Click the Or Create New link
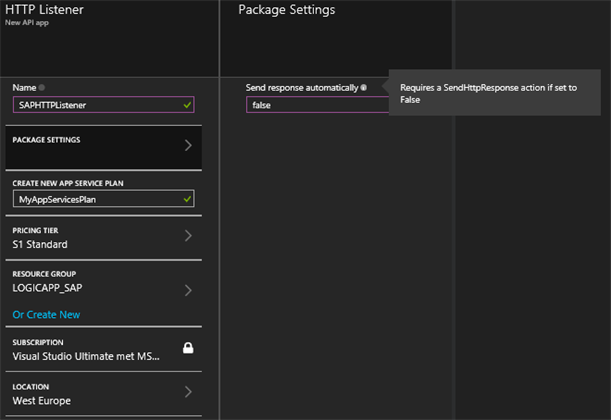611x420 pixels. pyautogui.click(x=46, y=314)
